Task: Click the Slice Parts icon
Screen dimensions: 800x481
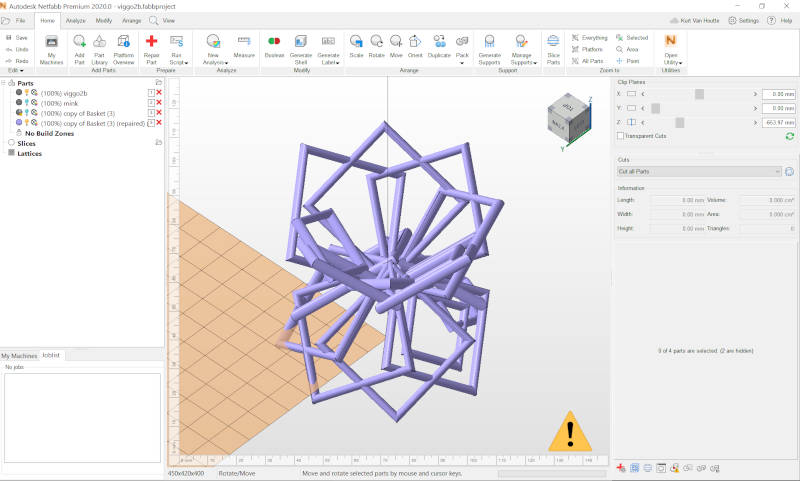Action: [x=553, y=49]
